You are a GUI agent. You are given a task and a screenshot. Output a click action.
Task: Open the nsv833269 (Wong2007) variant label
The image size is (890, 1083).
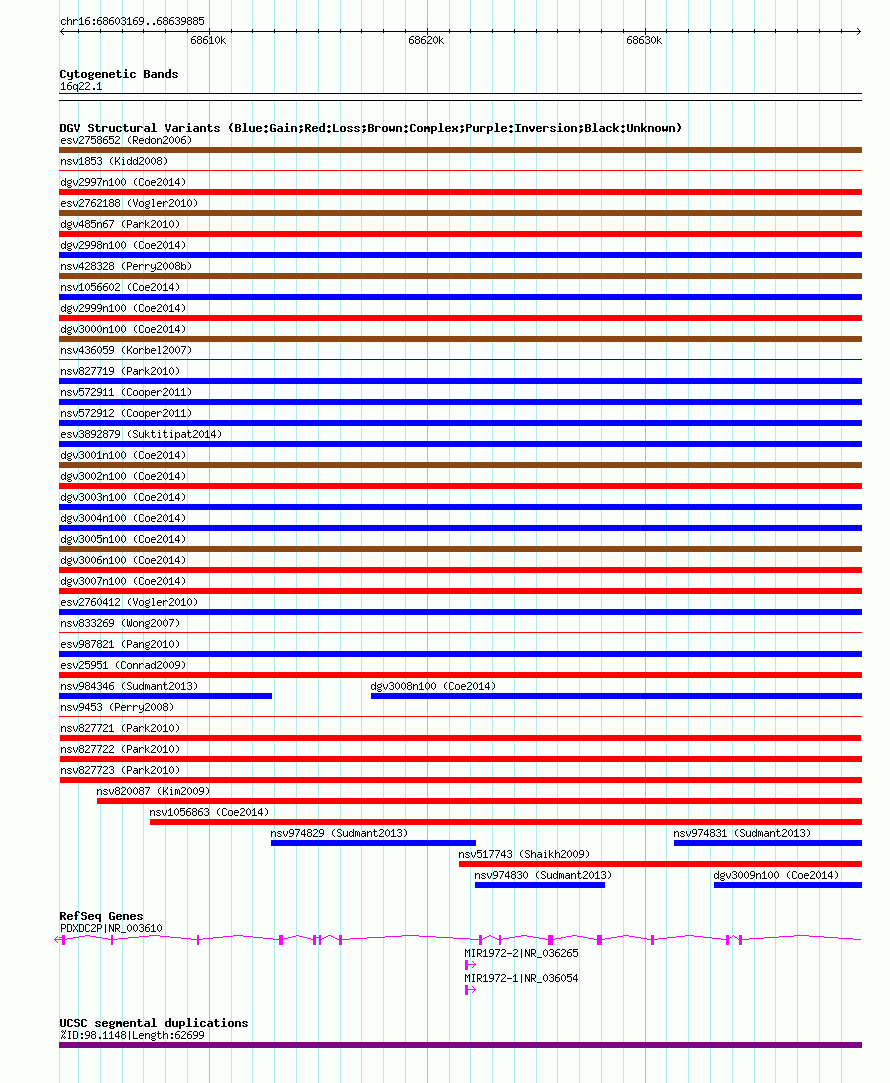pyautogui.click(x=120, y=623)
